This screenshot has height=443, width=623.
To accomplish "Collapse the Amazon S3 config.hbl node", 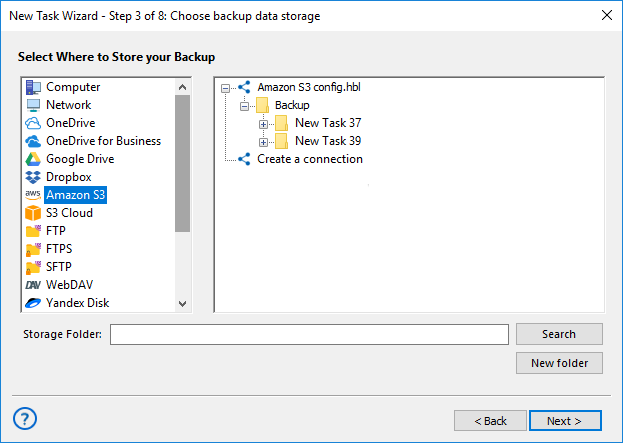I will (x=225, y=88).
